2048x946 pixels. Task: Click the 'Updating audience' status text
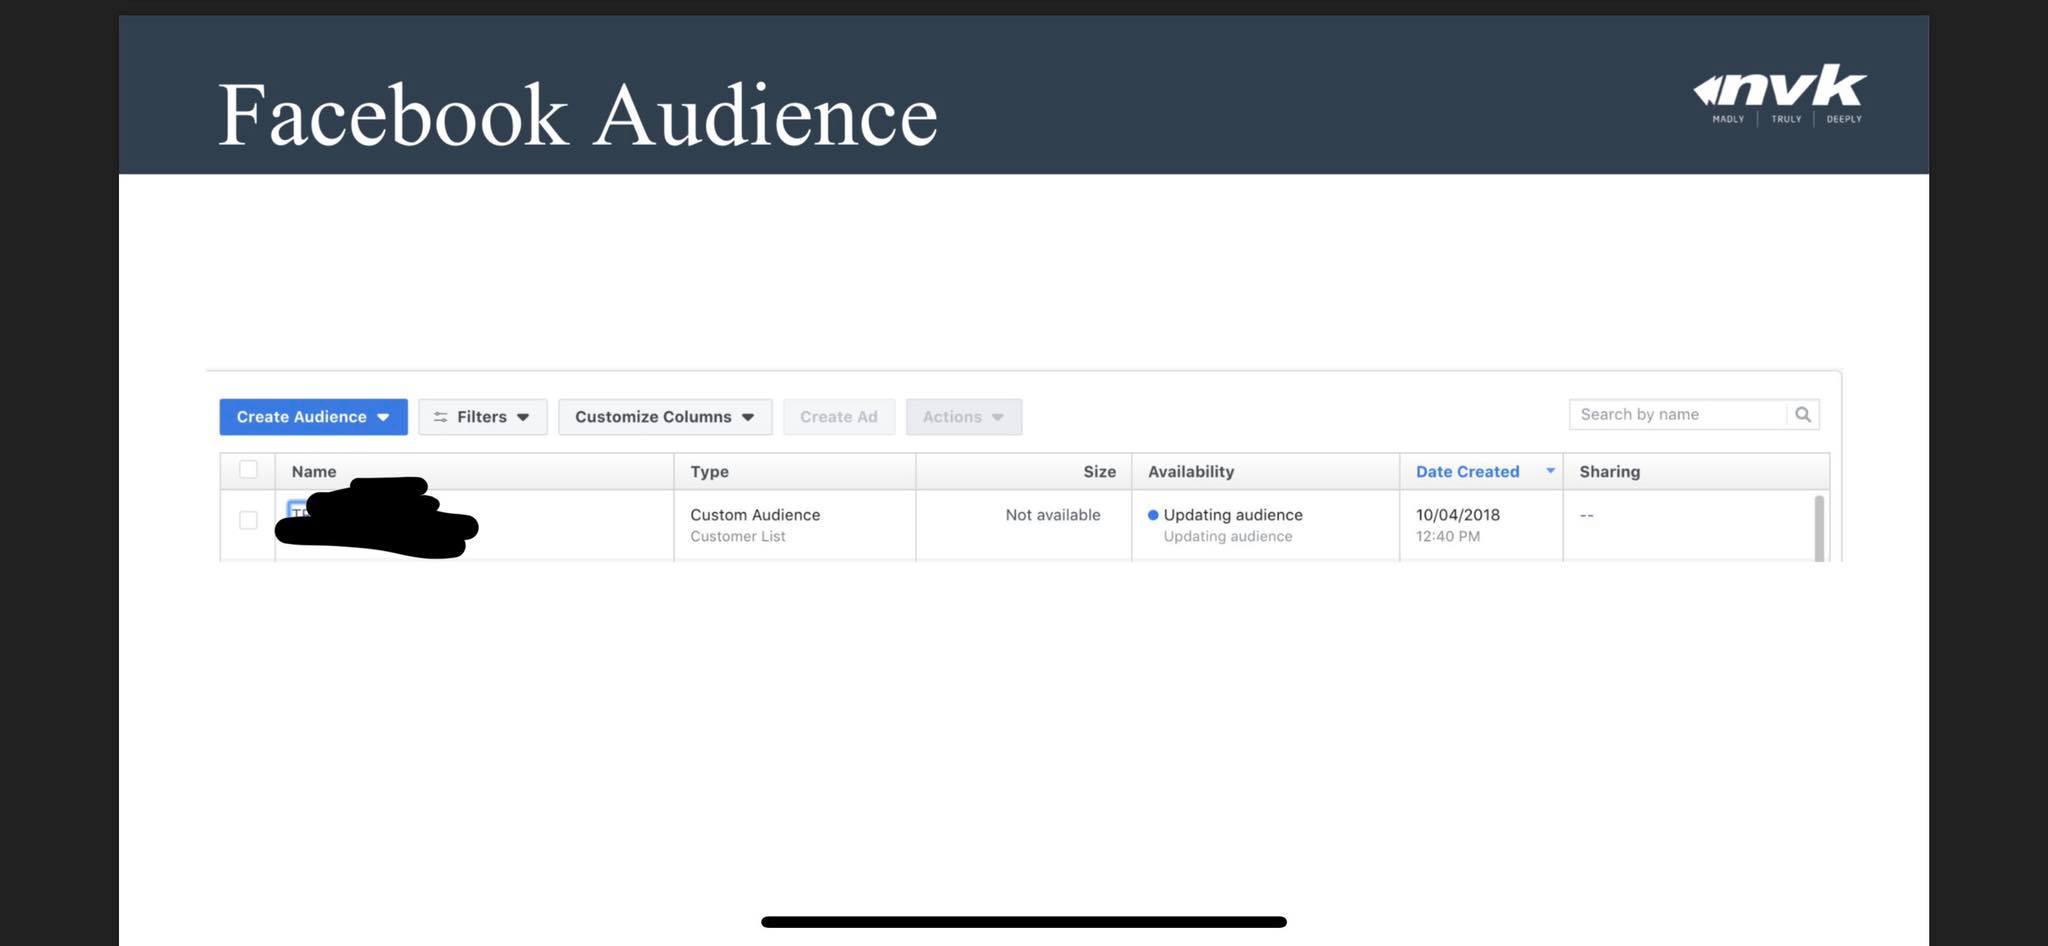(1233, 515)
